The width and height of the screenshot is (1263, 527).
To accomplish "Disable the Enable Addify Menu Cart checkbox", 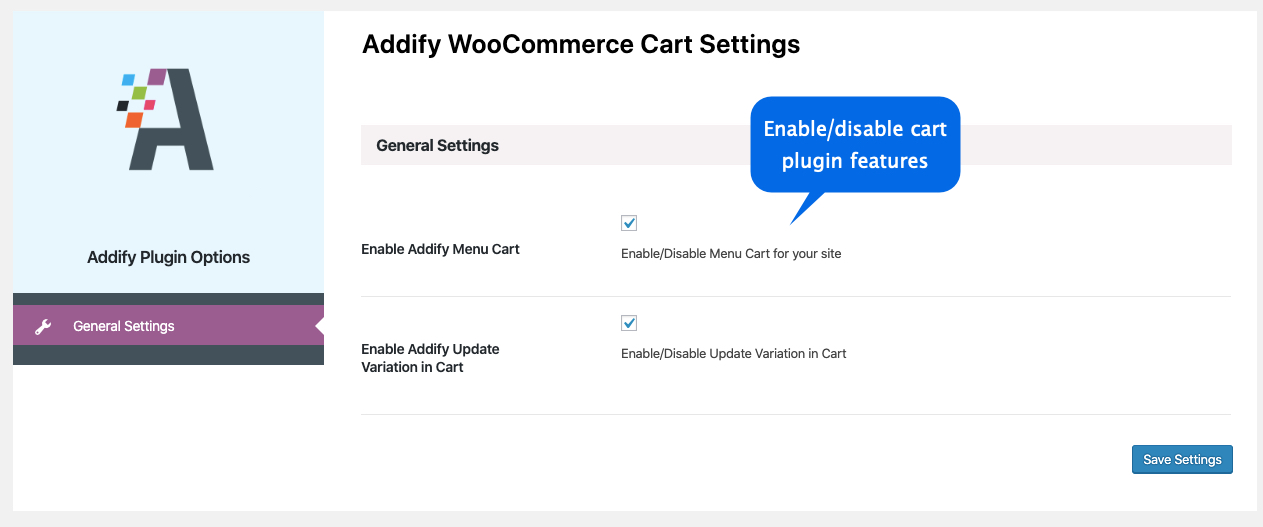I will click(x=629, y=223).
